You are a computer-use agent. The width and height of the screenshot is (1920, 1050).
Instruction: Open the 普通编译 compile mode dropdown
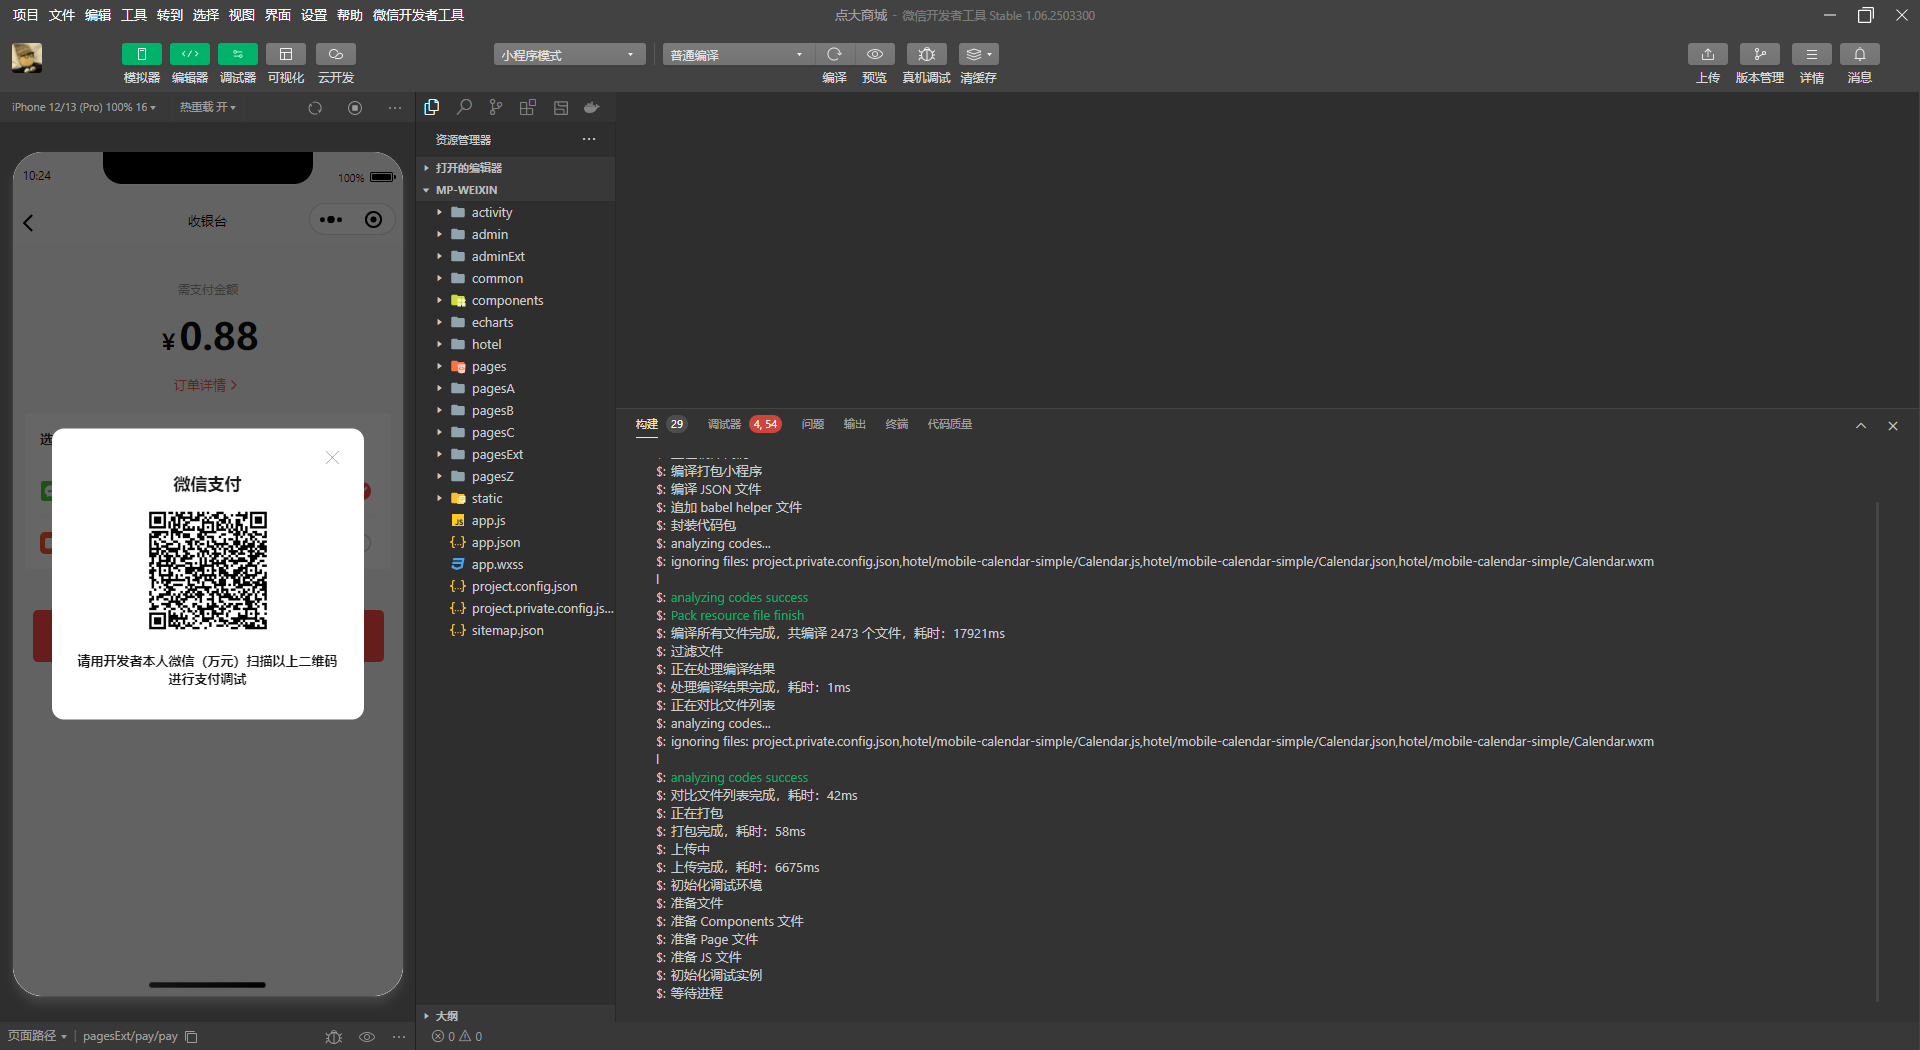point(738,54)
